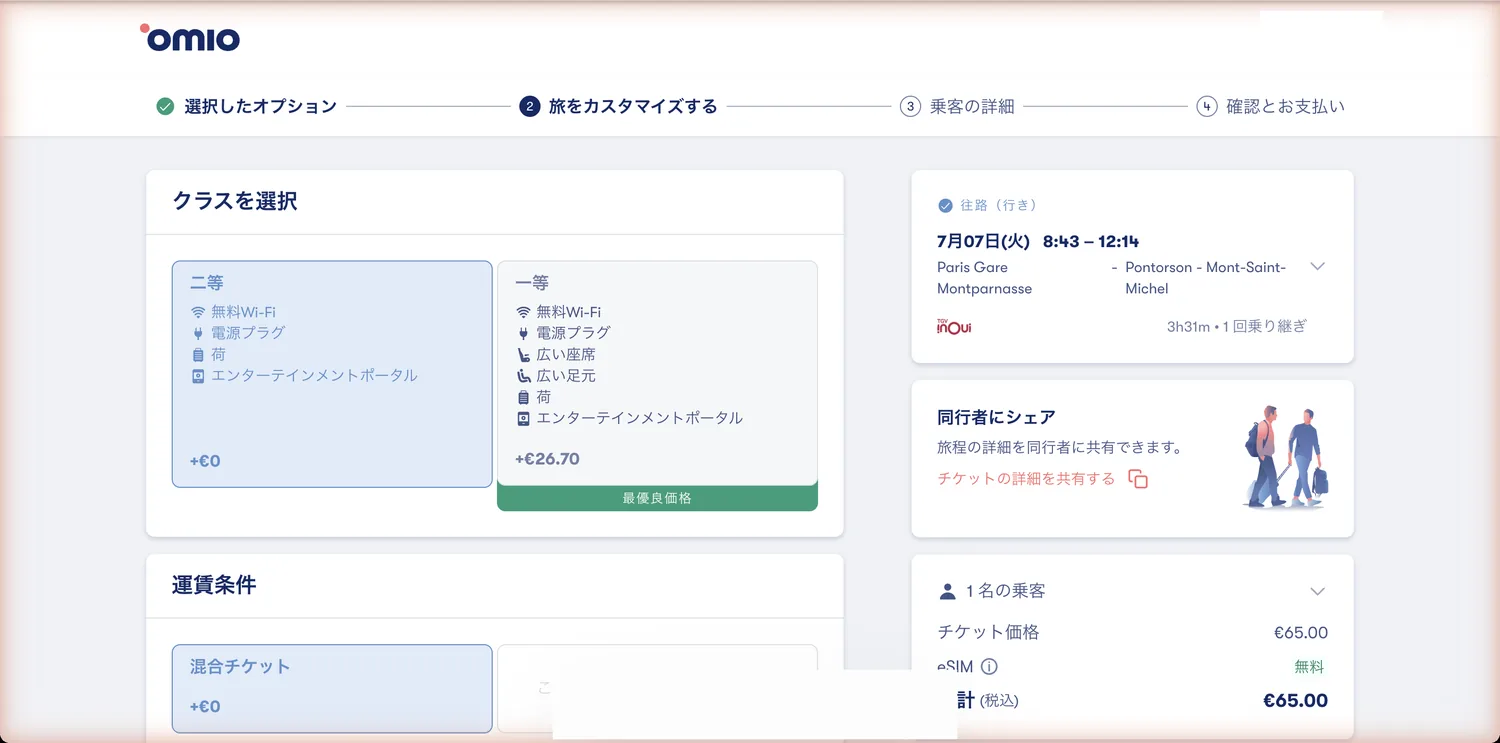Image resolution: width=1500 pixels, height=743 pixels.
Task: Click the 同行者にシェア heading
Action: point(996,417)
